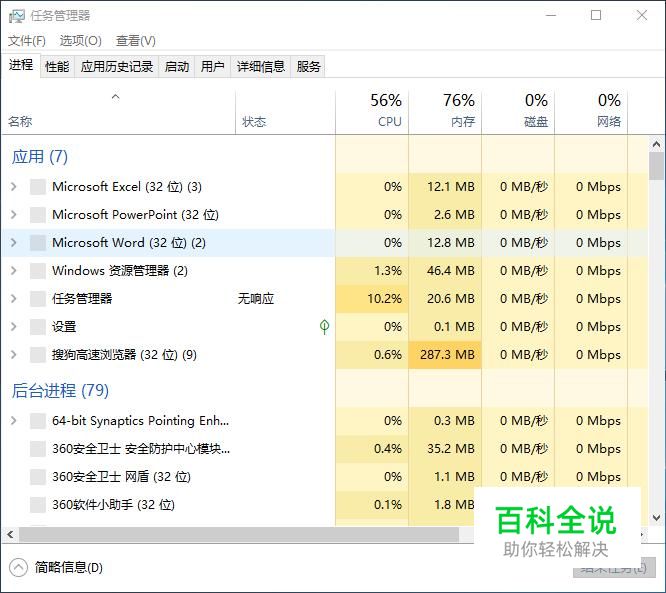Open the 选项(O) menu
Viewport: 666px width, 593px height.
(x=80, y=41)
